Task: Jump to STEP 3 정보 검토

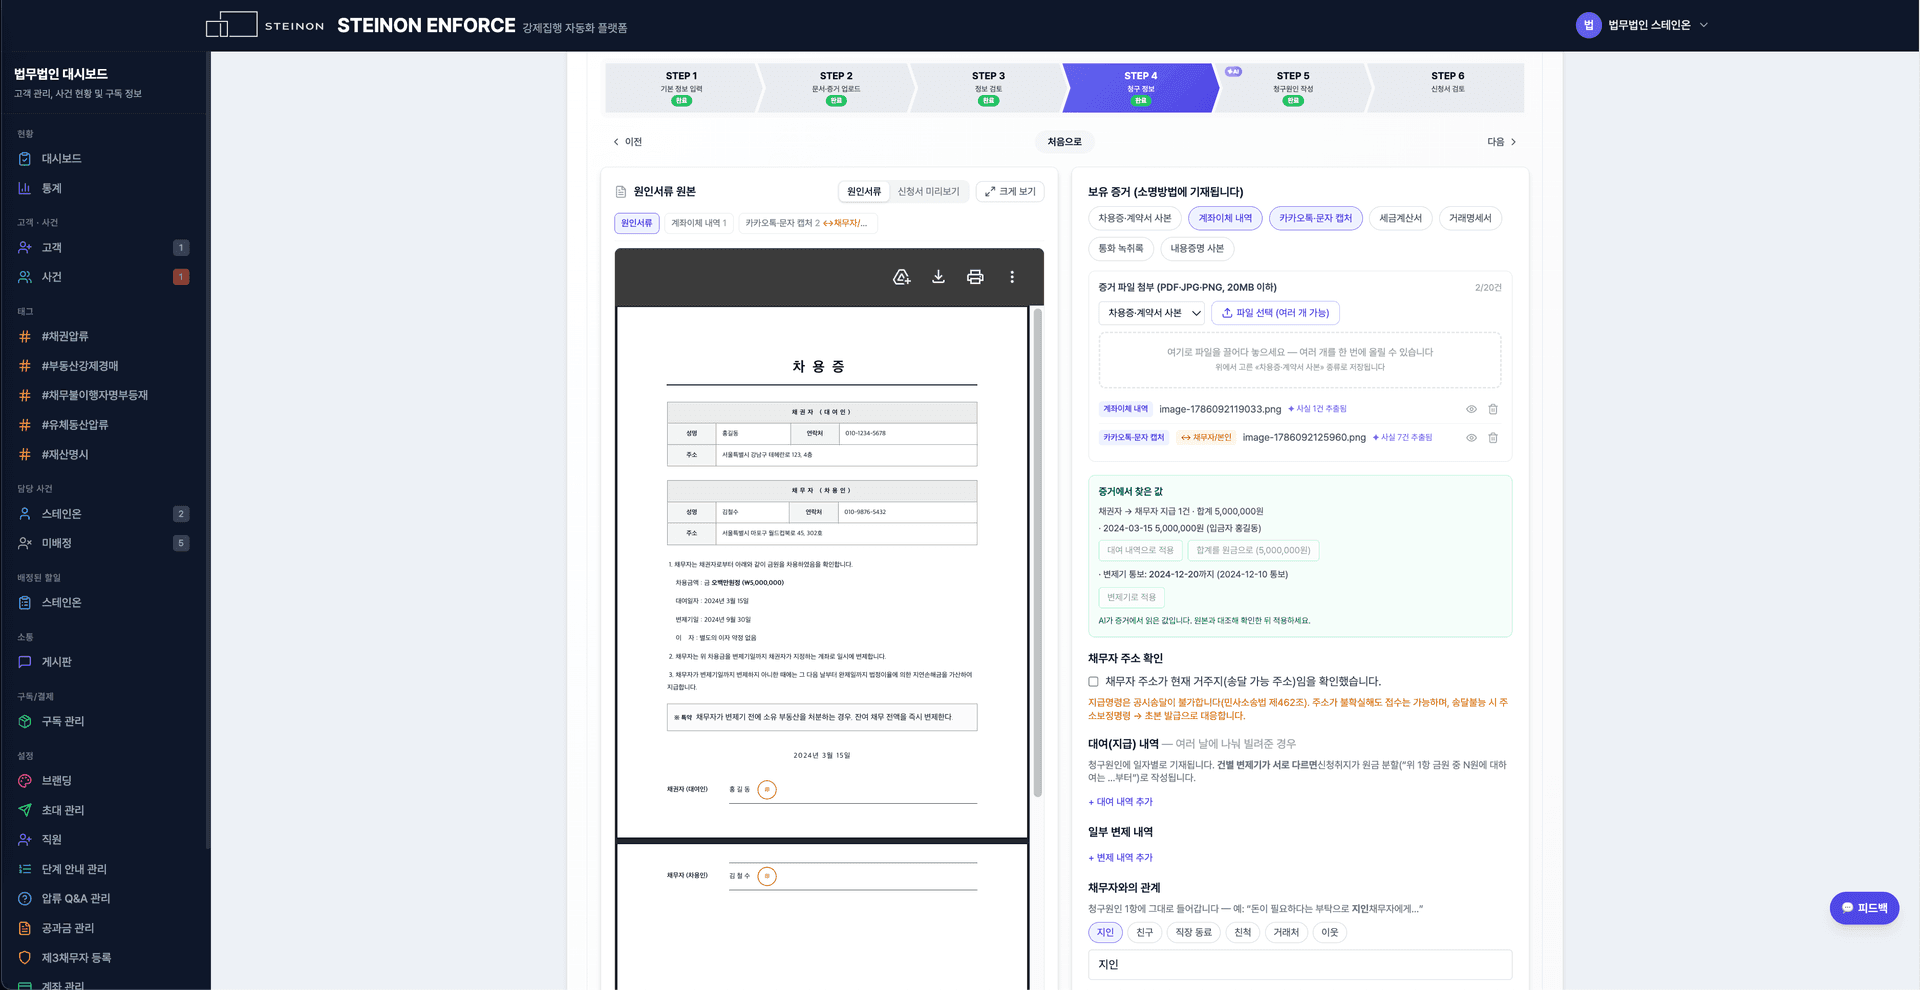Action: click(x=988, y=88)
